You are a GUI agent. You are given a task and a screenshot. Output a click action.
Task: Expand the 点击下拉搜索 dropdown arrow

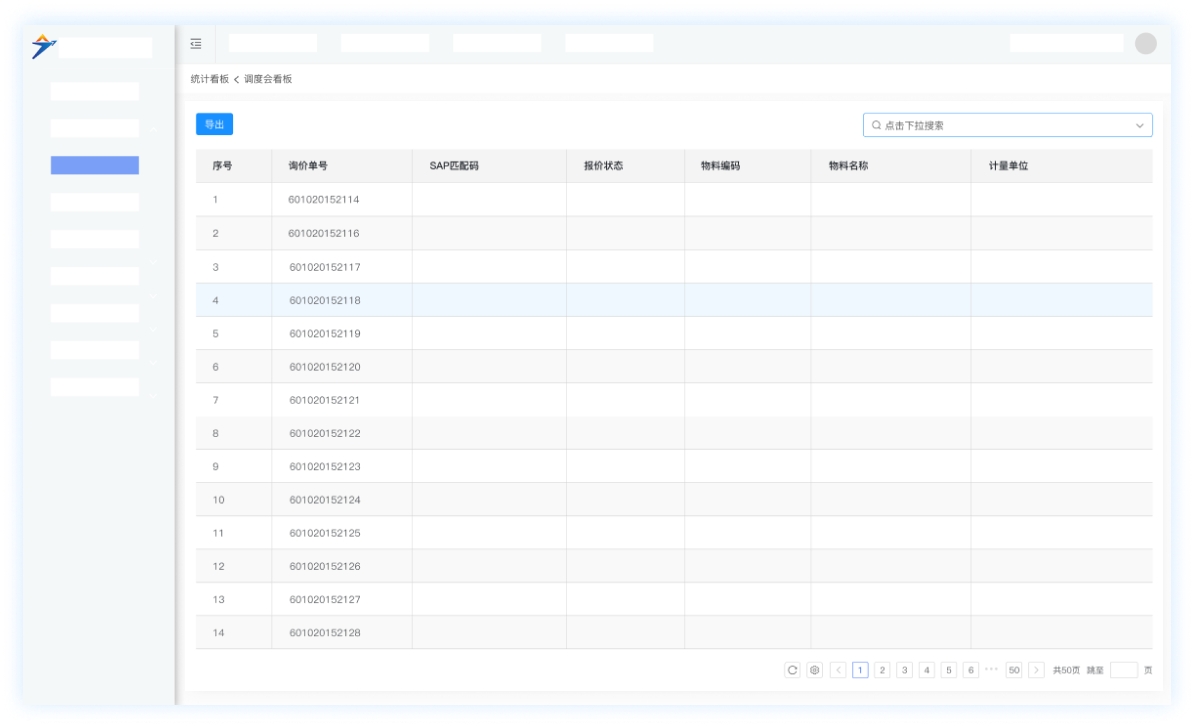[1139, 126]
